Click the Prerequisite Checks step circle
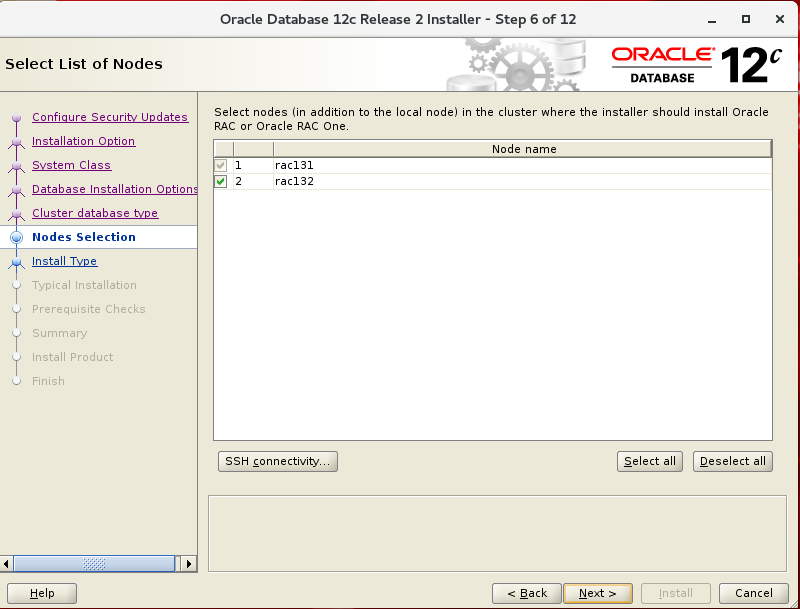This screenshot has width=800, height=609. tap(16, 309)
